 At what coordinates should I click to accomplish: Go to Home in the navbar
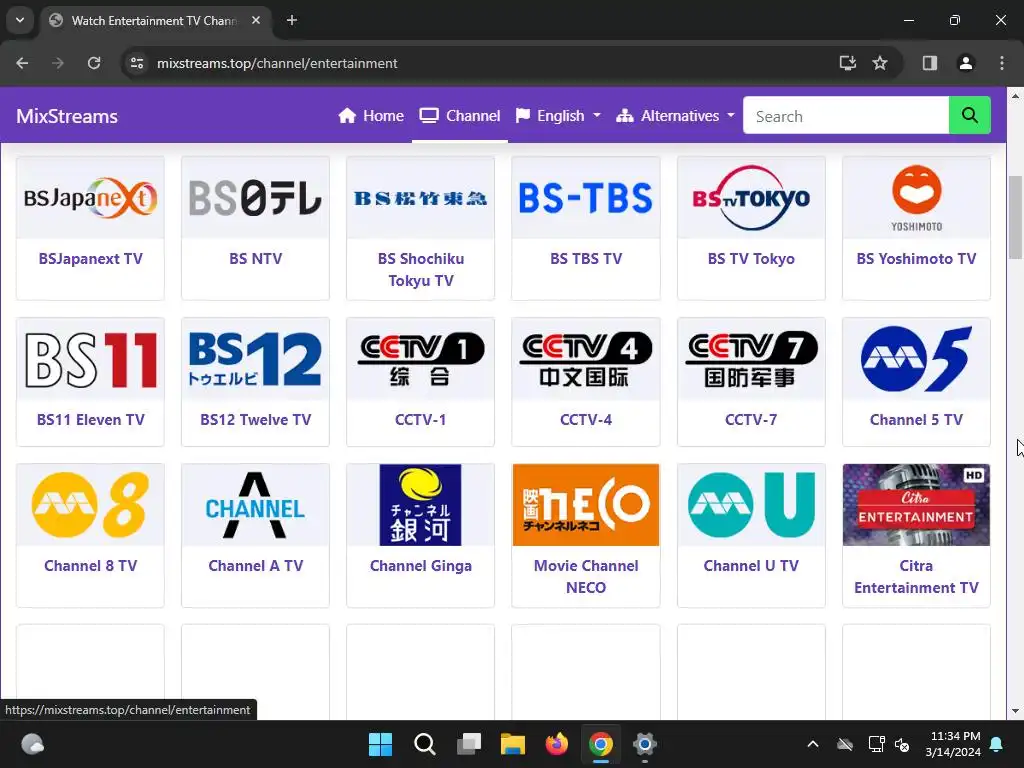(371, 116)
